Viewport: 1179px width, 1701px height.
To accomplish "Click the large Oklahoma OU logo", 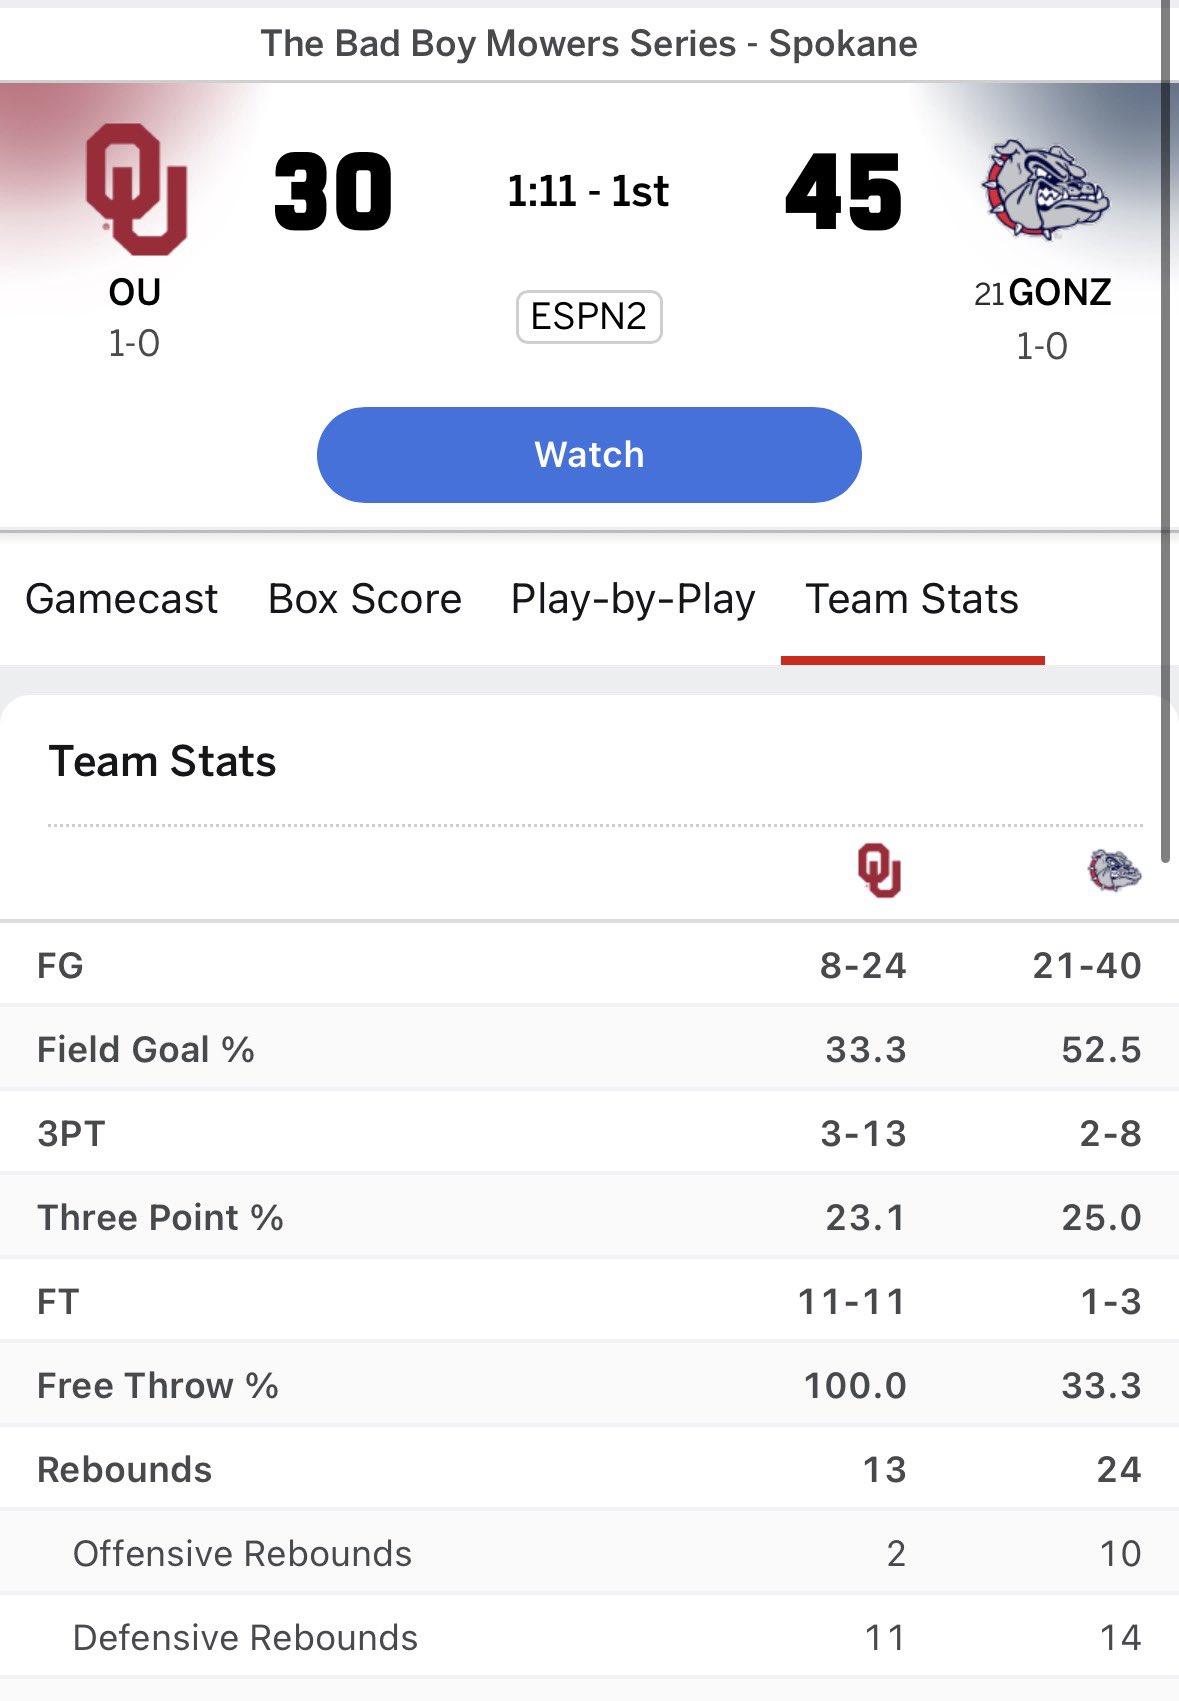I will coord(137,189).
